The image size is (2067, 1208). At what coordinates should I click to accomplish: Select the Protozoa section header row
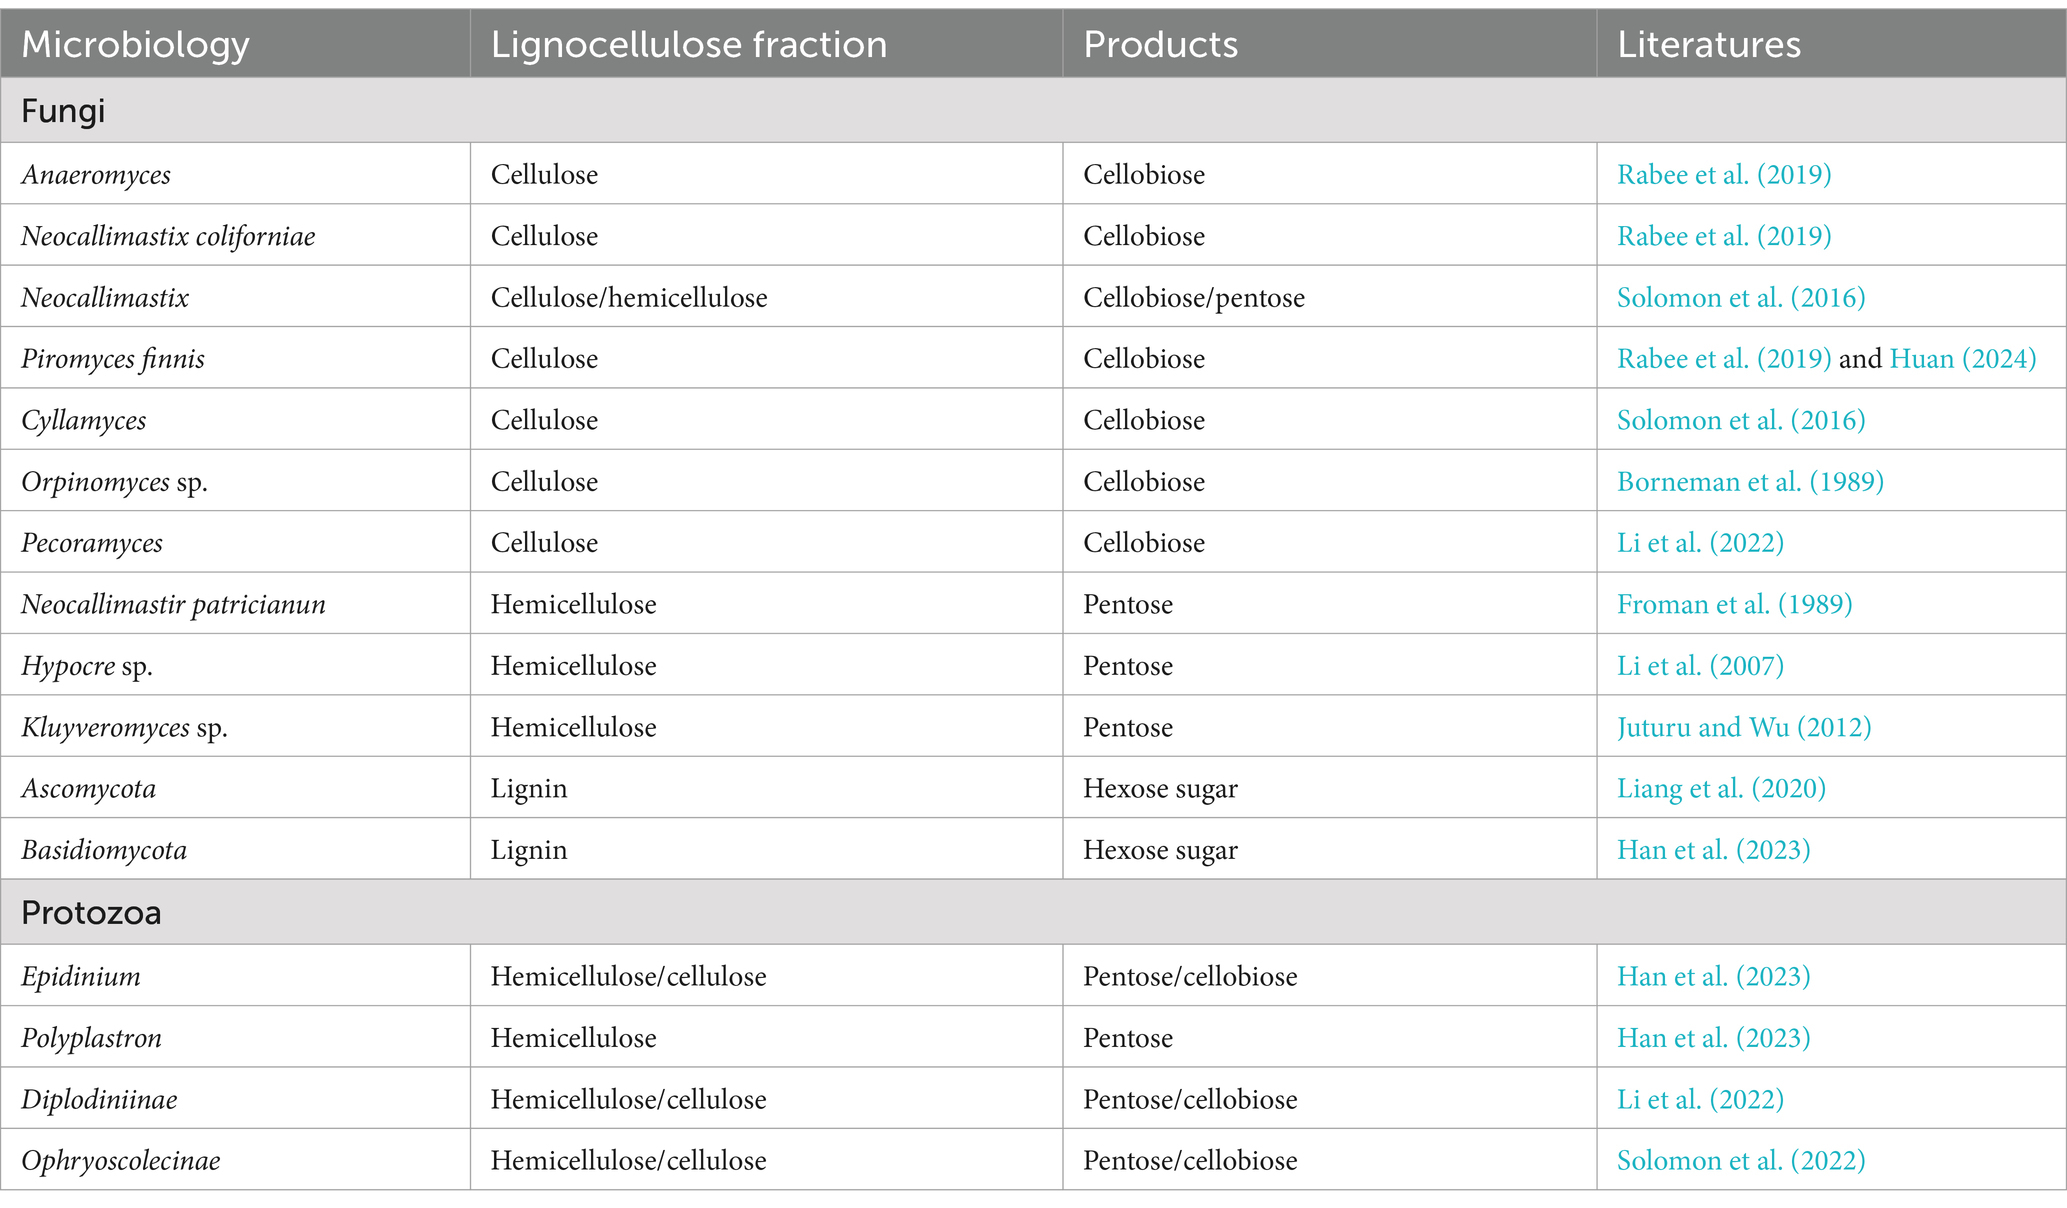pos(1033,912)
